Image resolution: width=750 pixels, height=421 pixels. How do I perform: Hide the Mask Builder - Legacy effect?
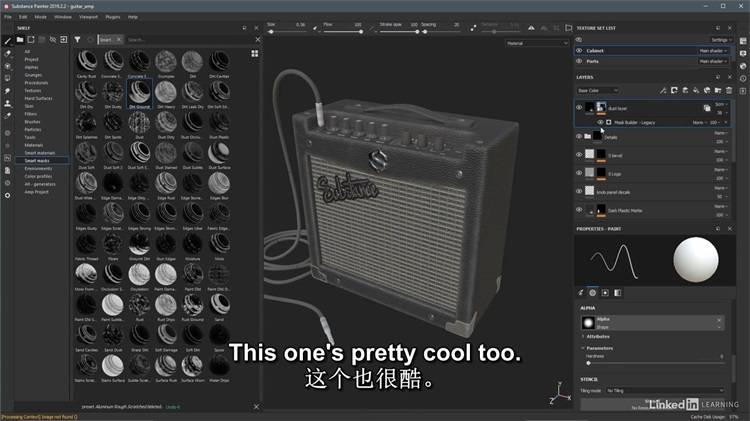point(600,122)
